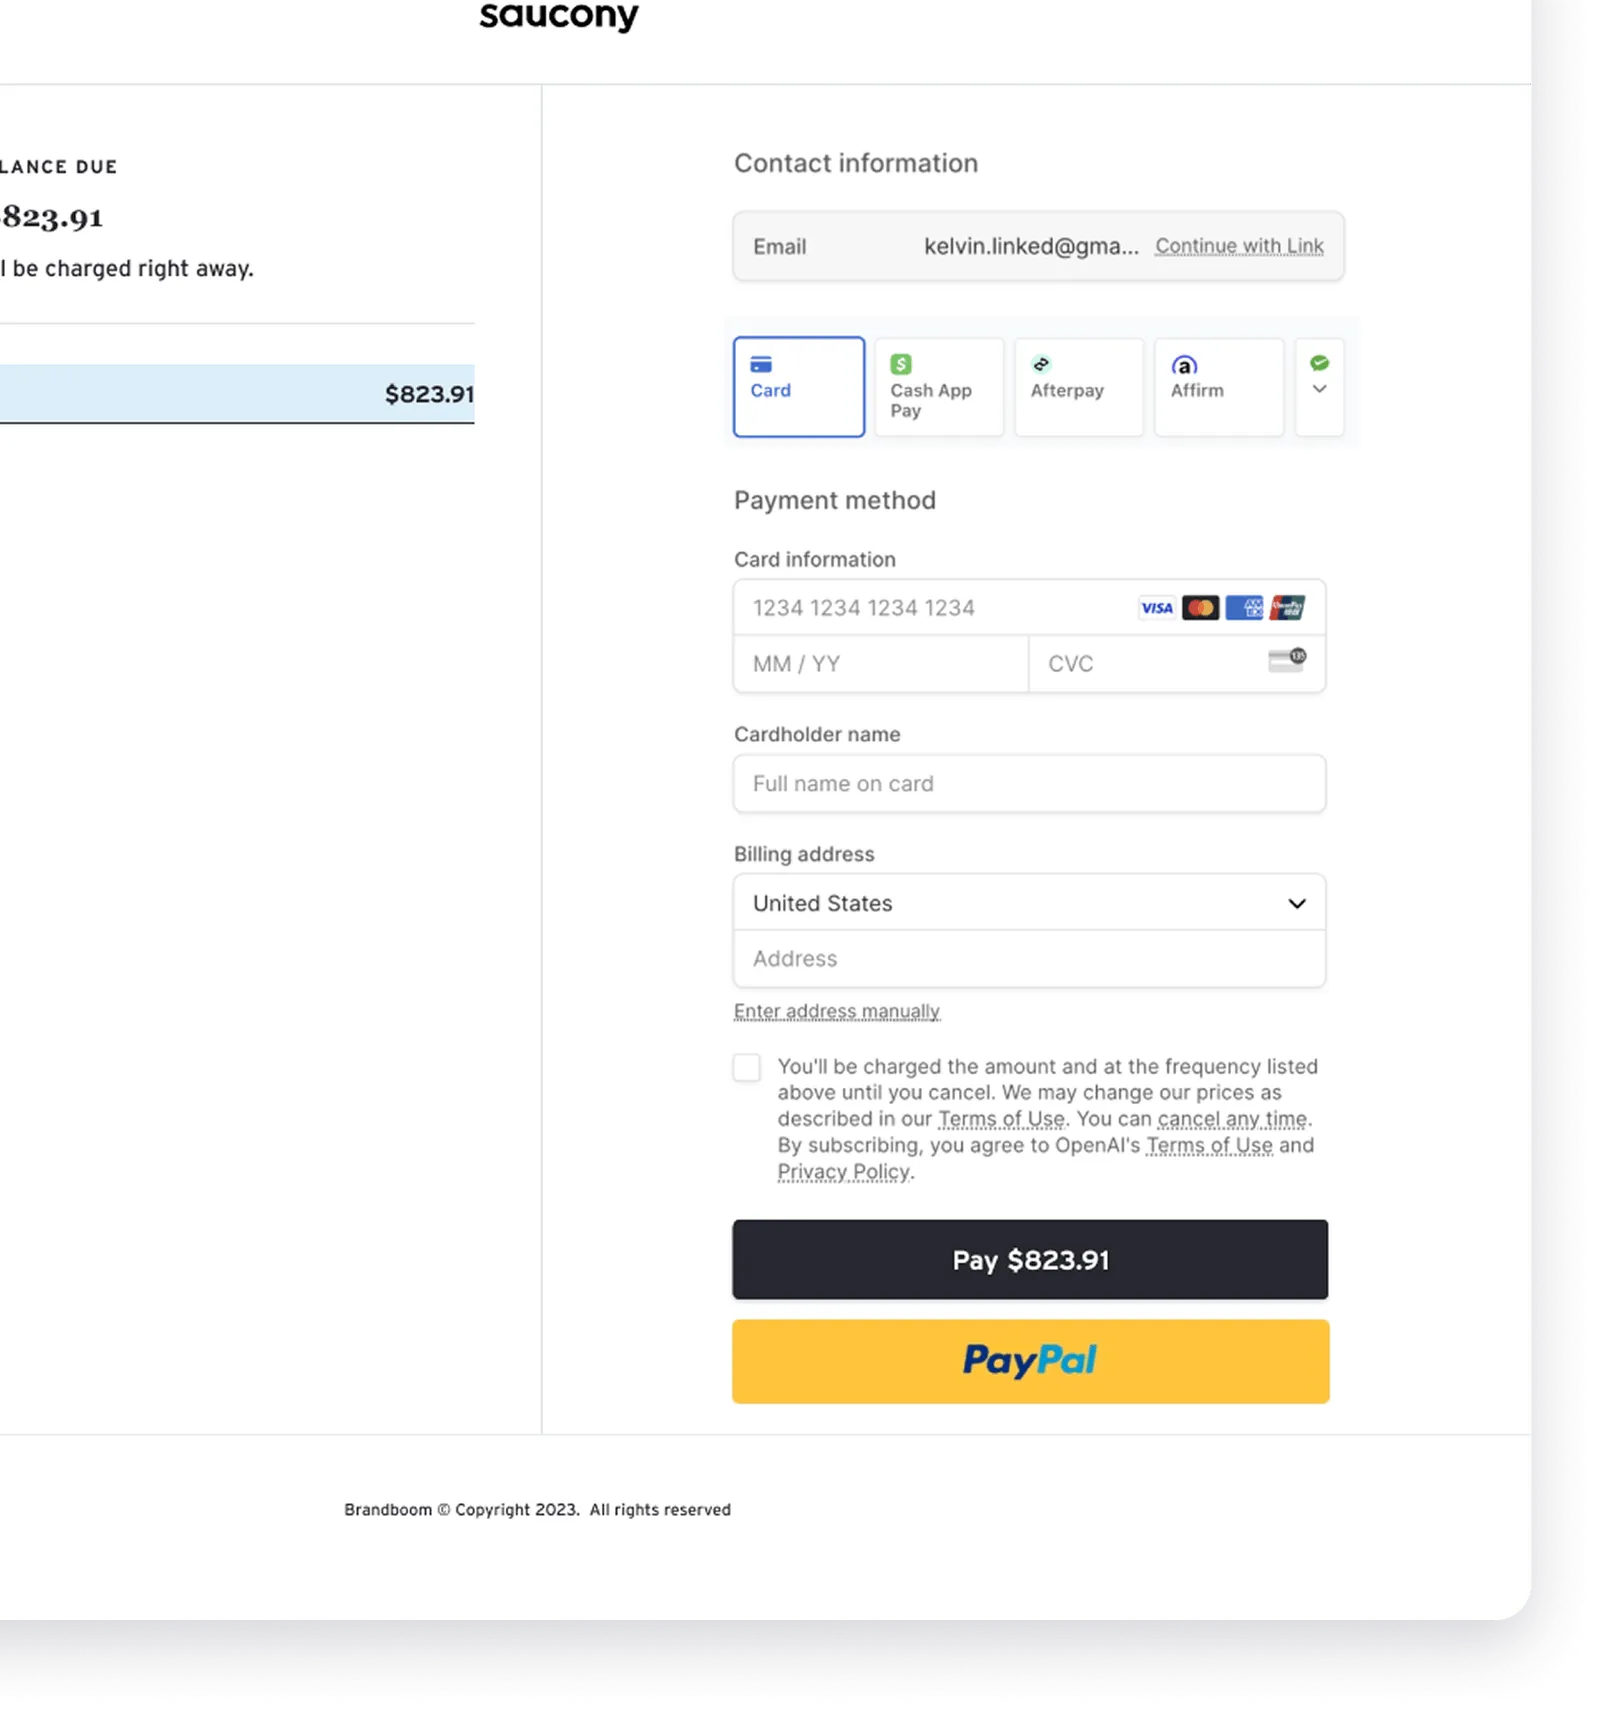The width and height of the screenshot is (1600, 1711).
Task: Select the Affirm payment tab
Action: click(x=1219, y=387)
